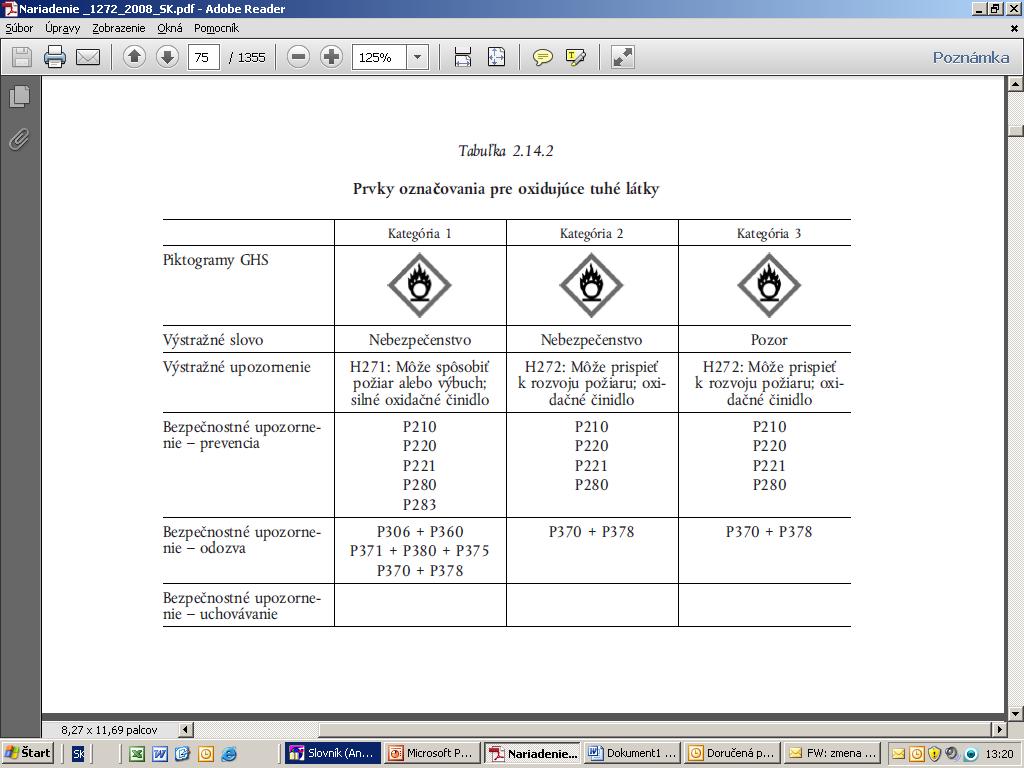This screenshot has height=768, width=1024.
Task: Select the Highlight Text tool
Action: point(575,57)
